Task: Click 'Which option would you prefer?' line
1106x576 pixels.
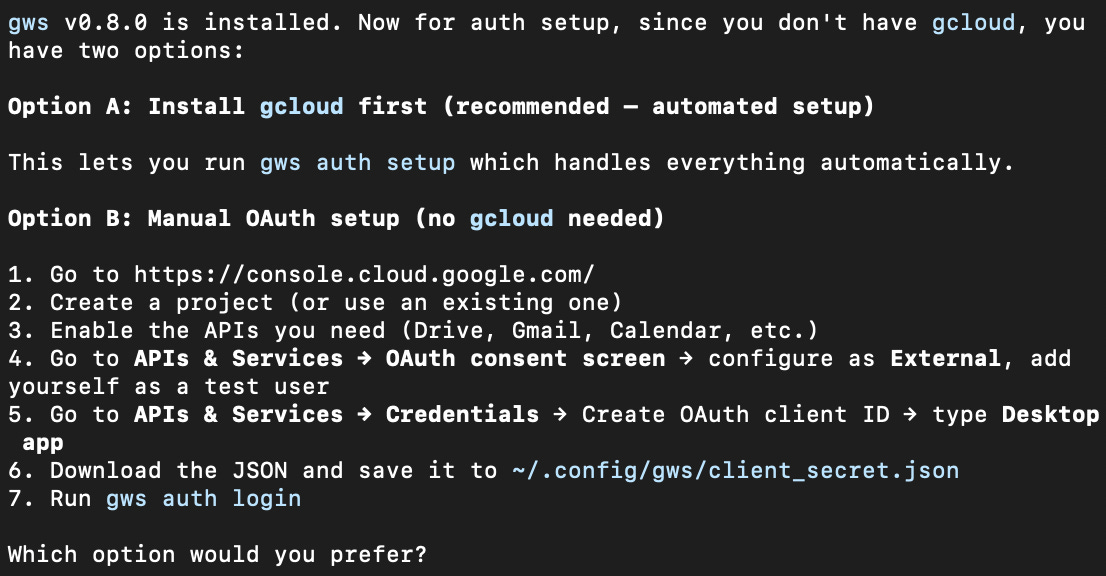Action: point(217,554)
